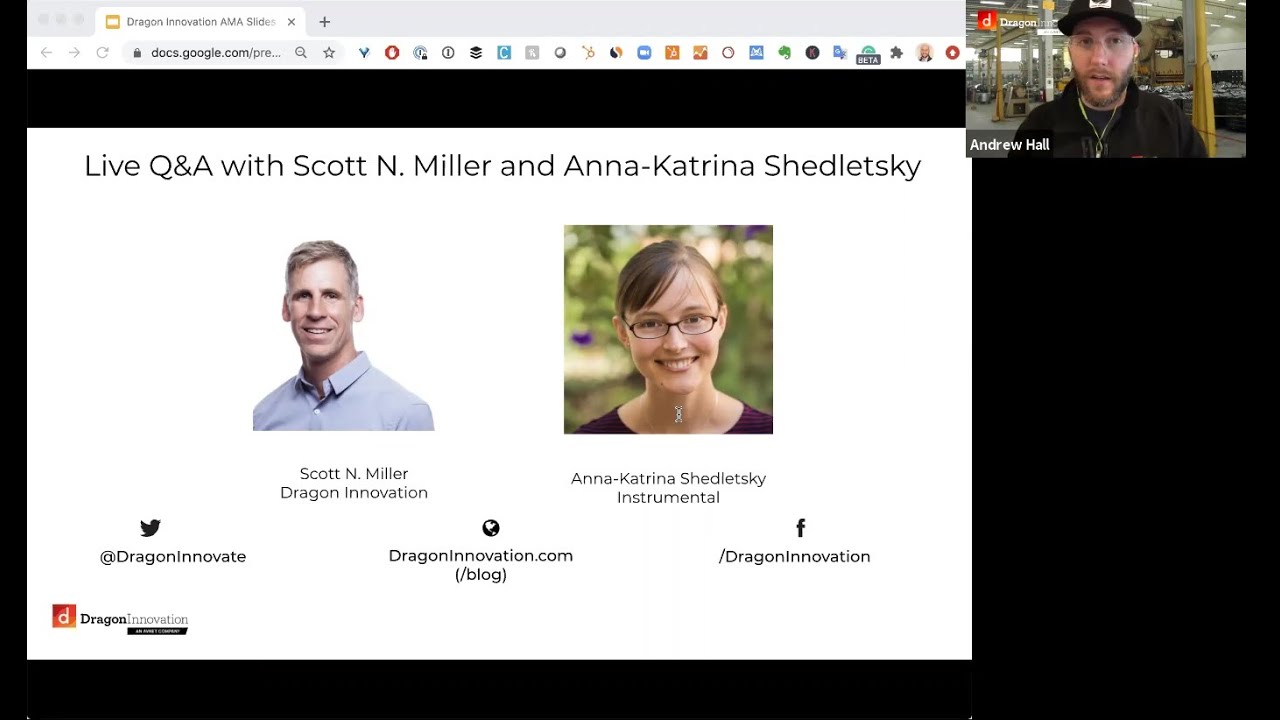This screenshot has height=720, width=1280.
Task: Click the browser forward arrow
Action: [x=74, y=53]
